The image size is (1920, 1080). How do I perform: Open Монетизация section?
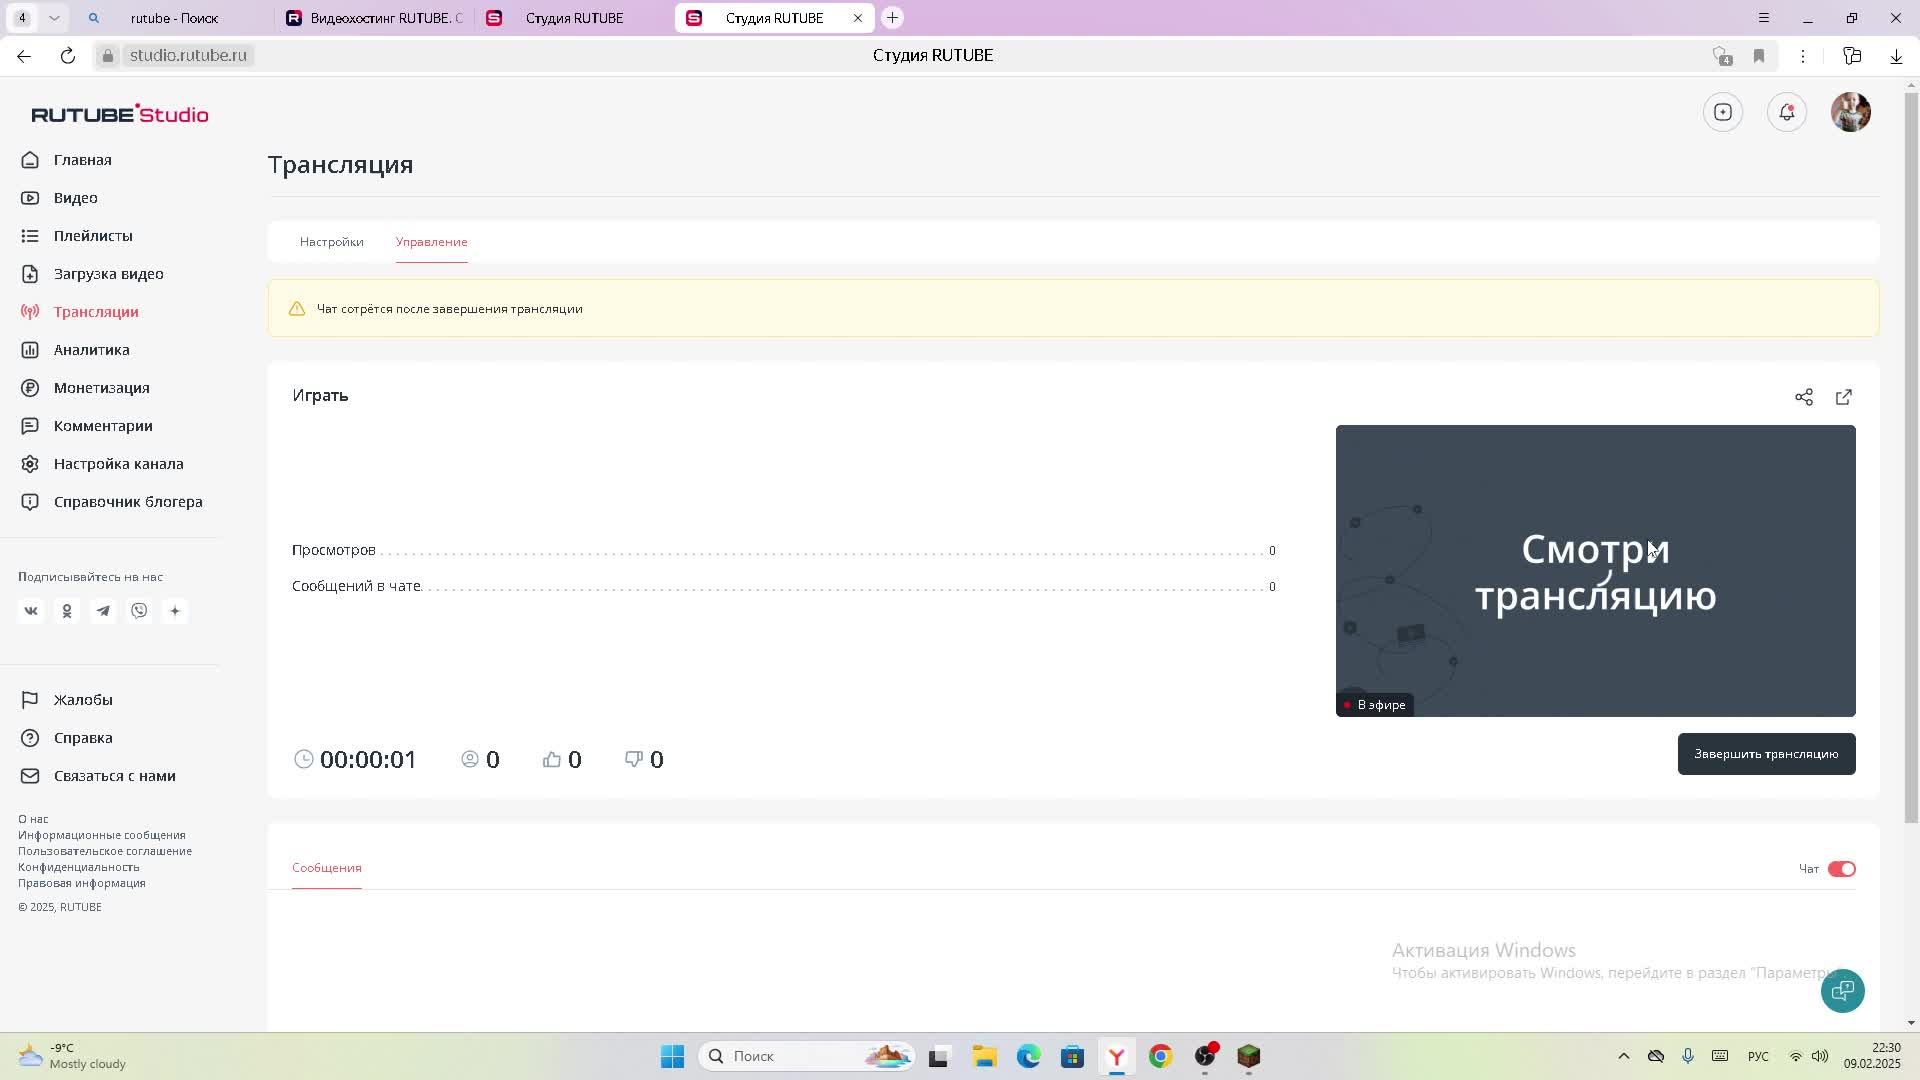click(x=101, y=388)
